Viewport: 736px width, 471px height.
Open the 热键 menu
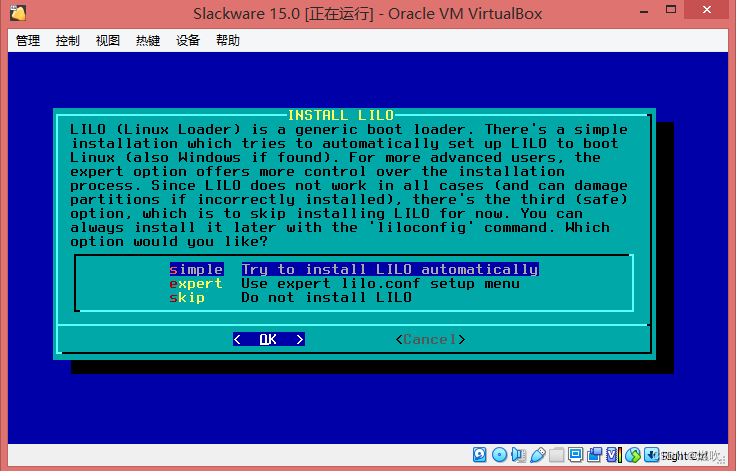148,40
